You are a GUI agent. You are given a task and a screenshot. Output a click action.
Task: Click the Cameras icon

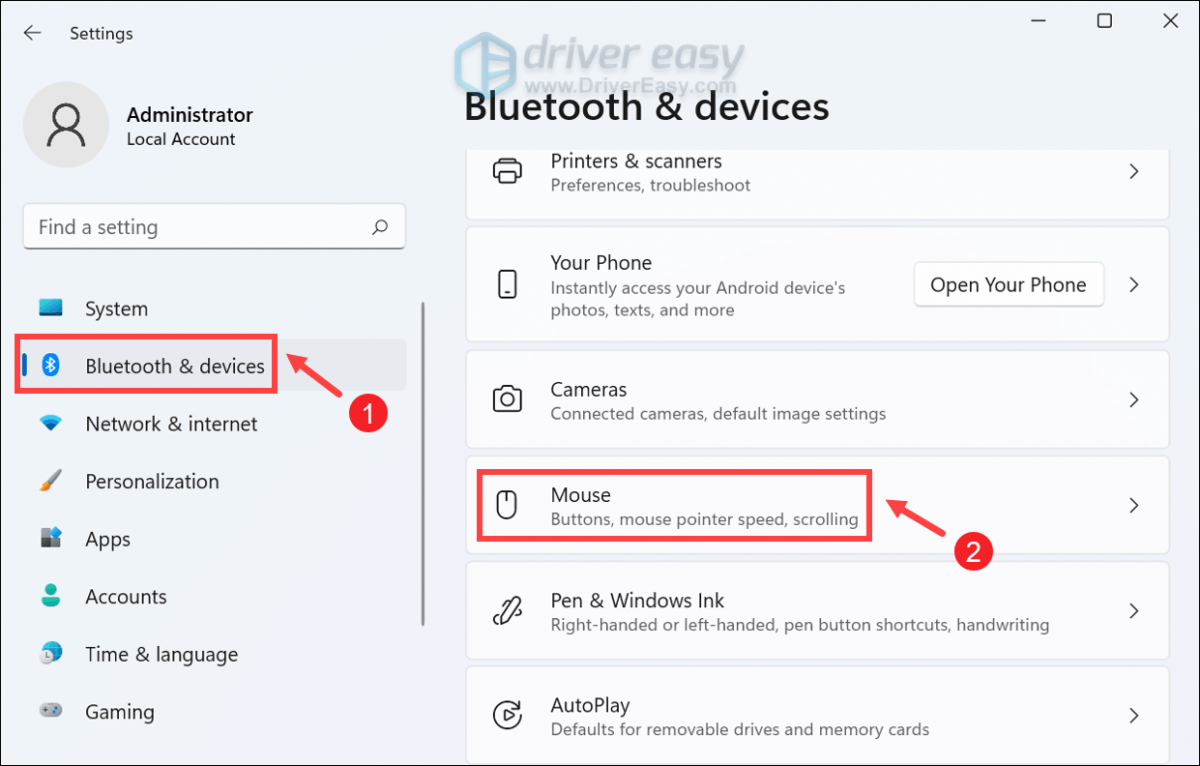508,399
